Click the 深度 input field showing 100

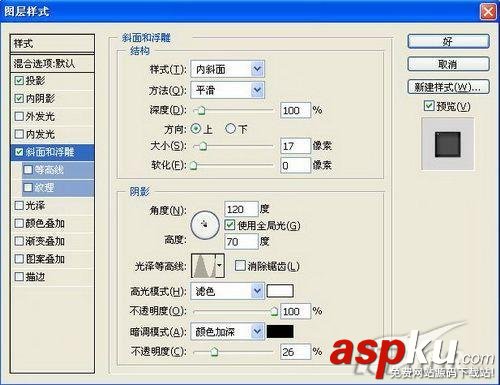295,110
